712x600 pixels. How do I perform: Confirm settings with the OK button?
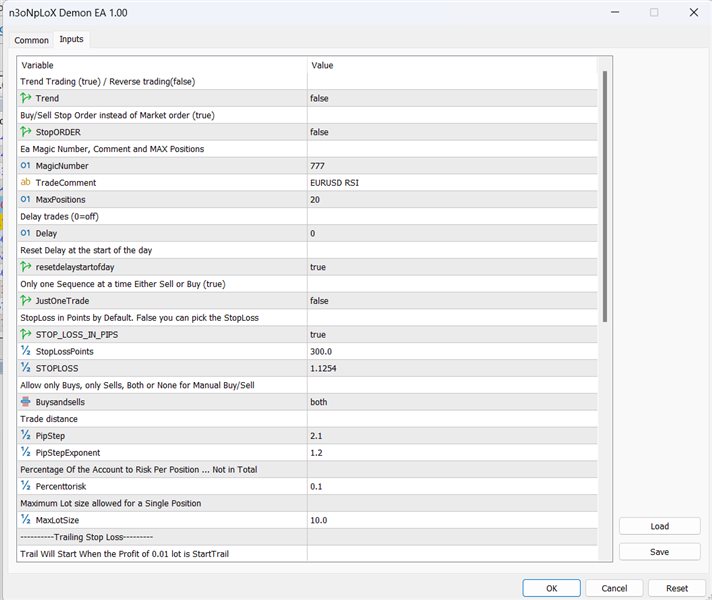point(551,588)
